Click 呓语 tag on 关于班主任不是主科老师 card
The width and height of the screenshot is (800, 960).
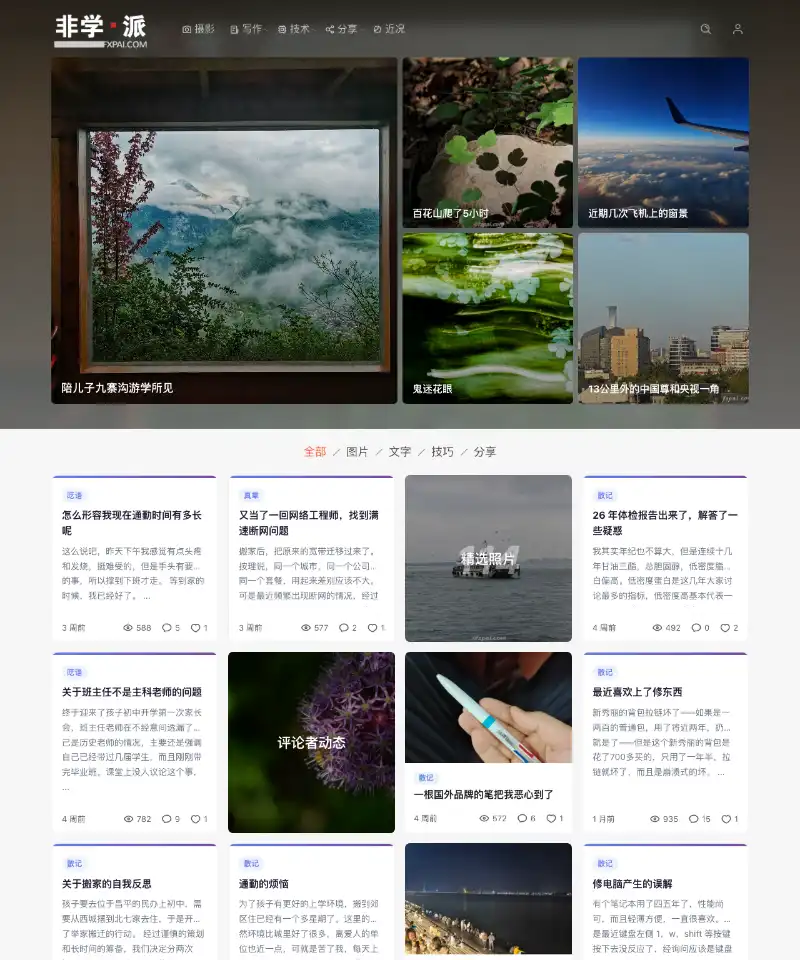click(74, 672)
